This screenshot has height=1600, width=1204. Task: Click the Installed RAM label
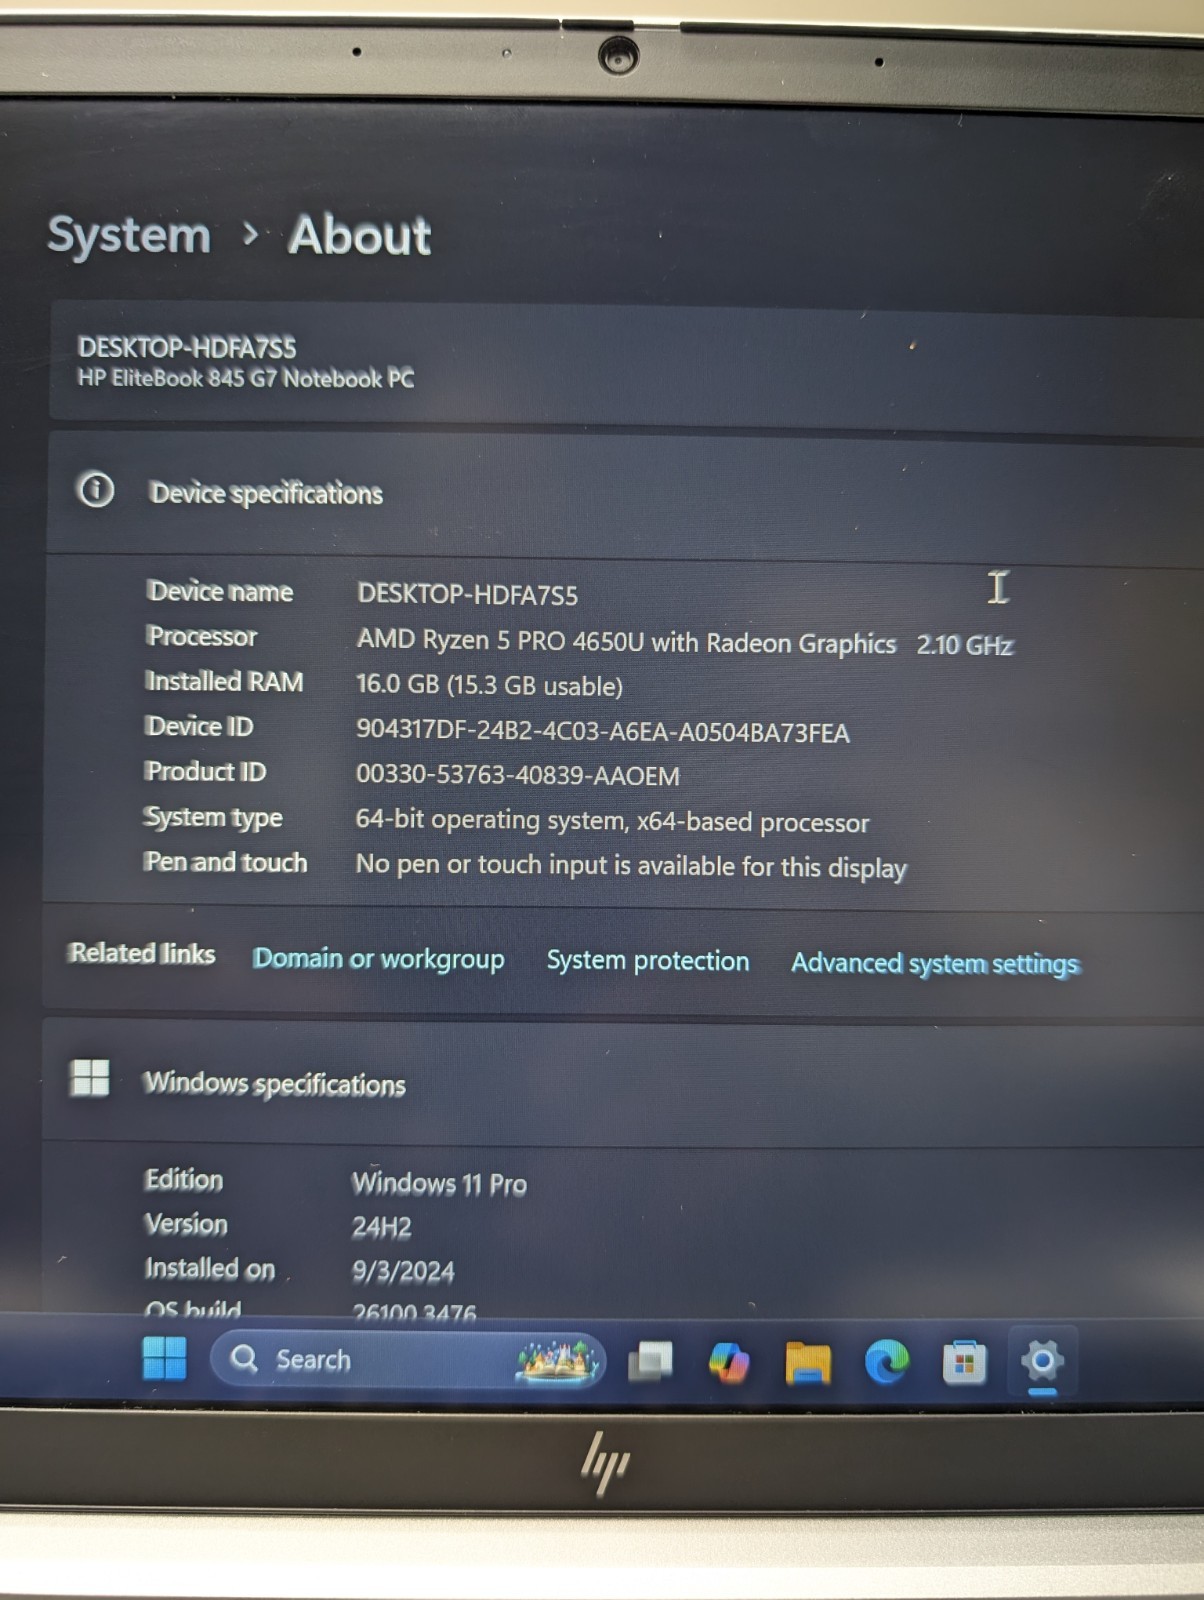coord(224,681)
